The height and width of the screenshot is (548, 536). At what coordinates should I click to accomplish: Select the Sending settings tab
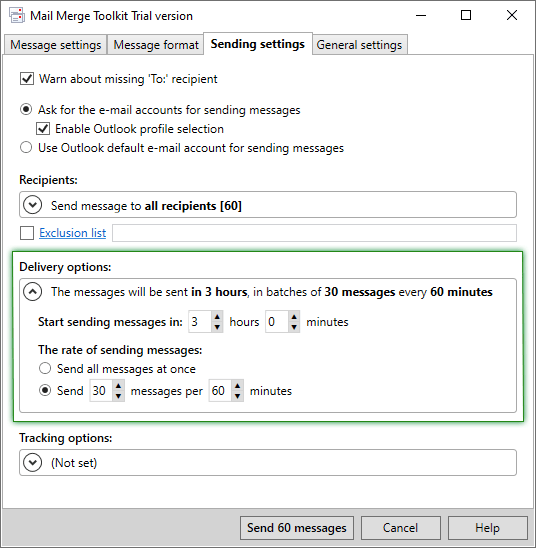[258, 44]
